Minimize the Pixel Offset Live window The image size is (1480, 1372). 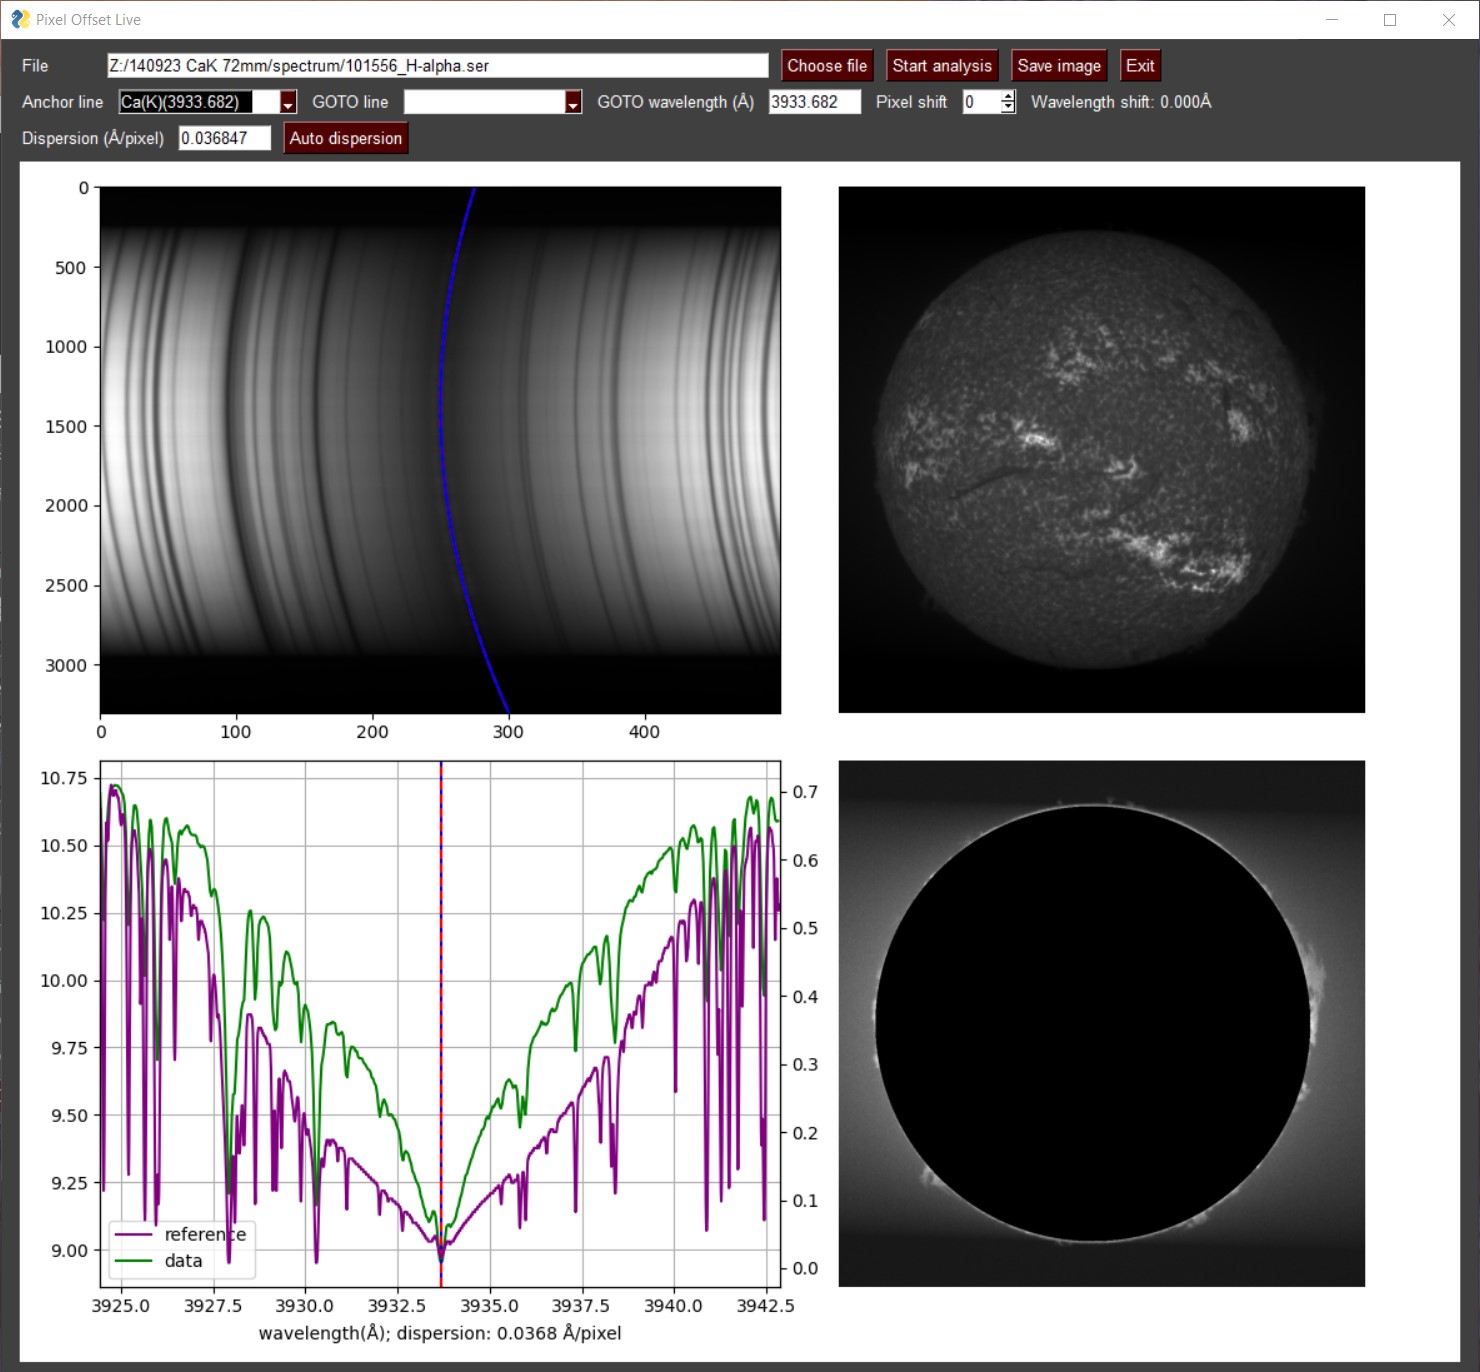[1332, 20]
